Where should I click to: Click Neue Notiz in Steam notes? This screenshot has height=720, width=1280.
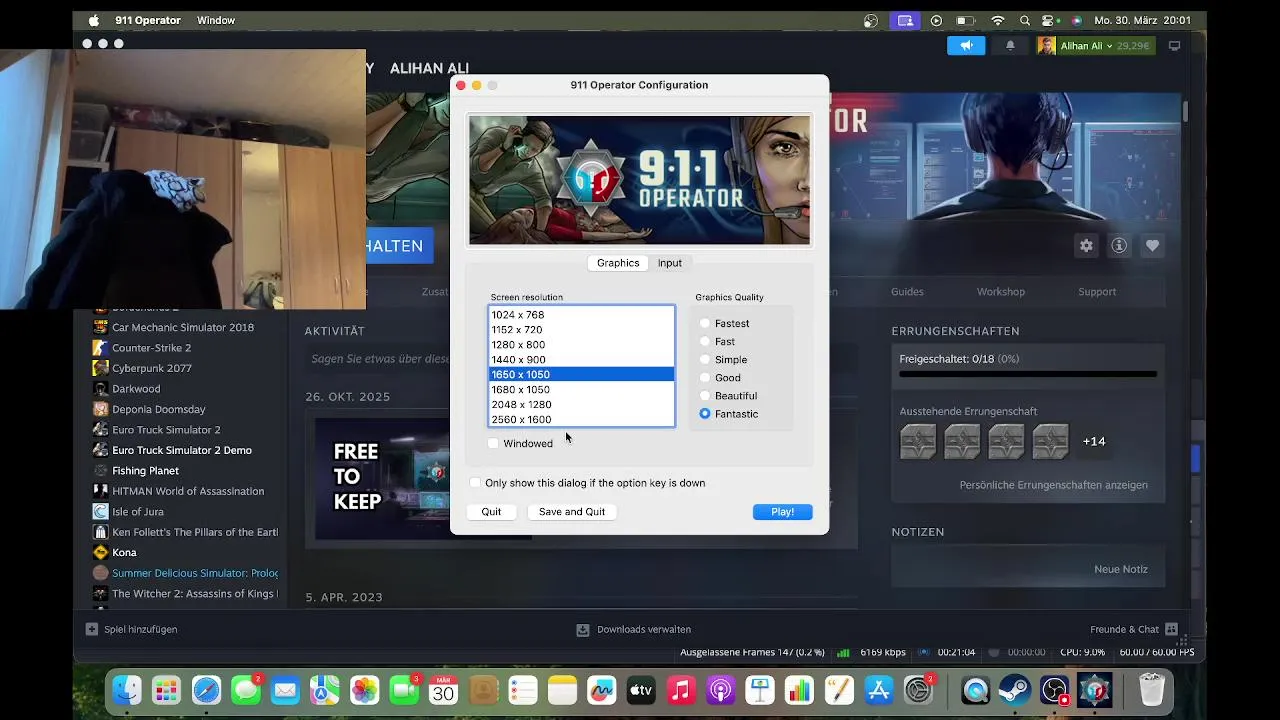tap(1121, 569)
